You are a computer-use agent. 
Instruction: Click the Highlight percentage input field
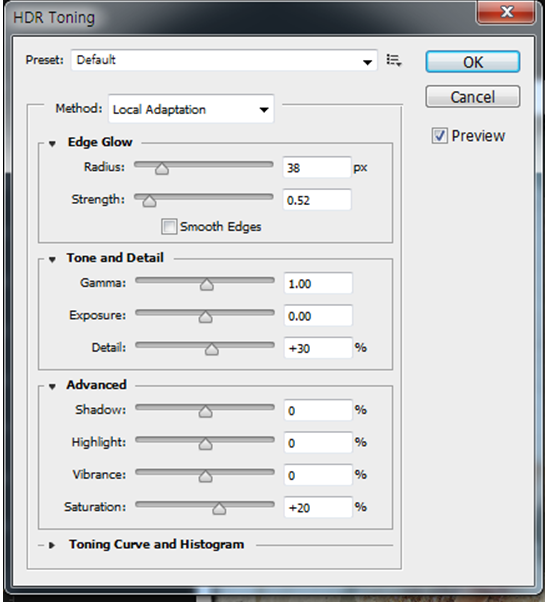point(318,443)
